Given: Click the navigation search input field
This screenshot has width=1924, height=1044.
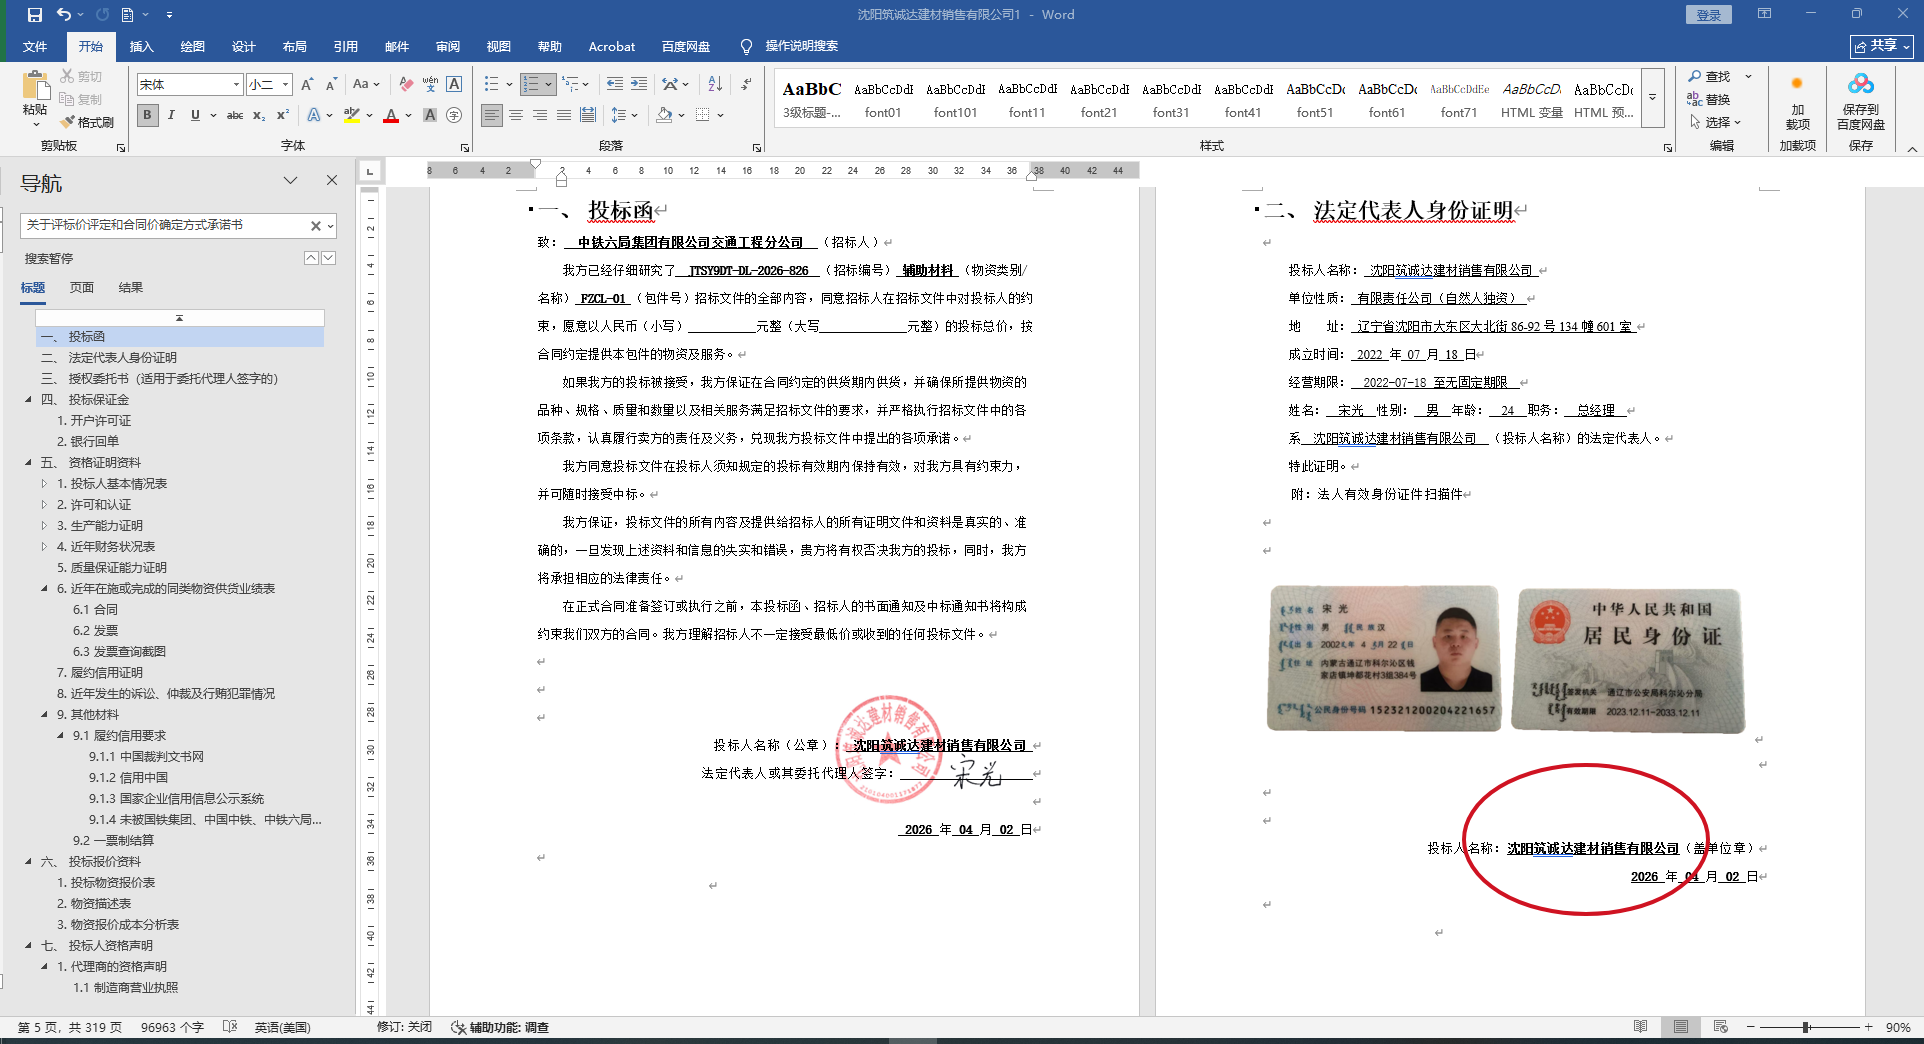Looking at the screenshot, I should click(x=164, y=226).
